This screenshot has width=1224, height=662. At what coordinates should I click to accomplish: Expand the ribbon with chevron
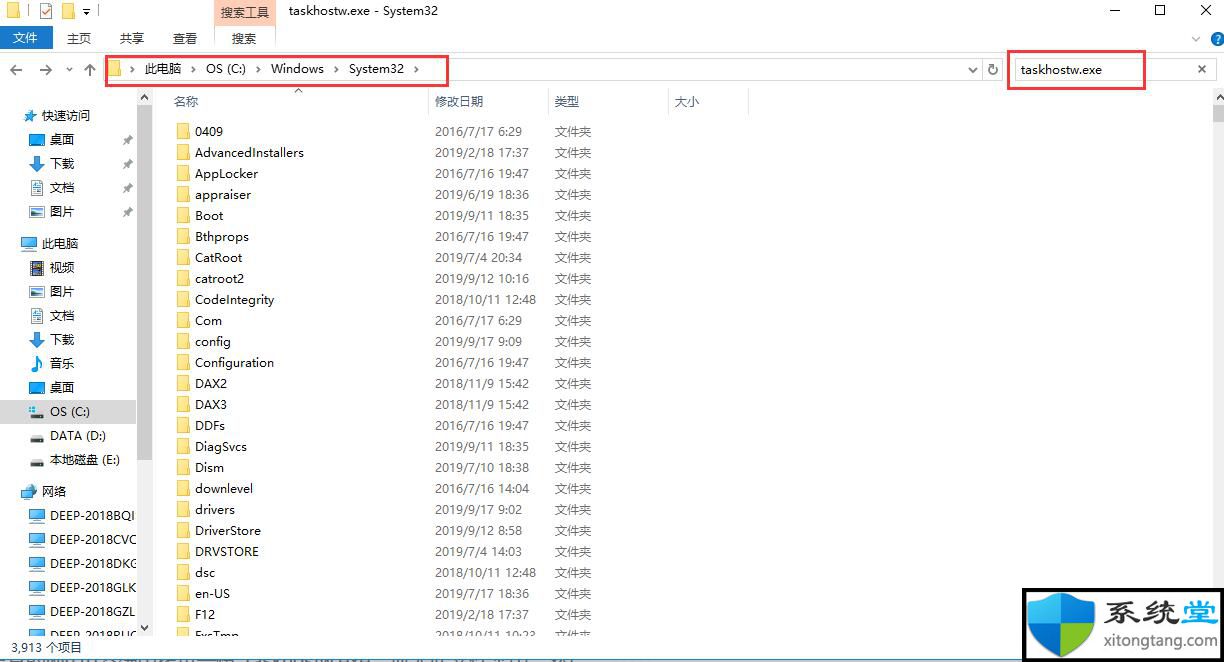1196,39
